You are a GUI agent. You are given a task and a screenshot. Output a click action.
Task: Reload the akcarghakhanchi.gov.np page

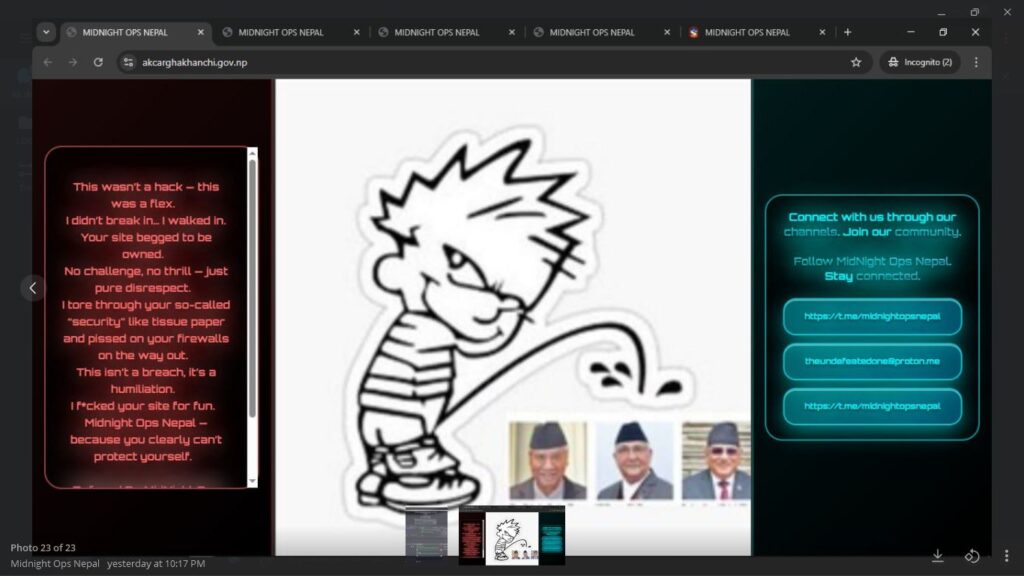tap(98, 62)
